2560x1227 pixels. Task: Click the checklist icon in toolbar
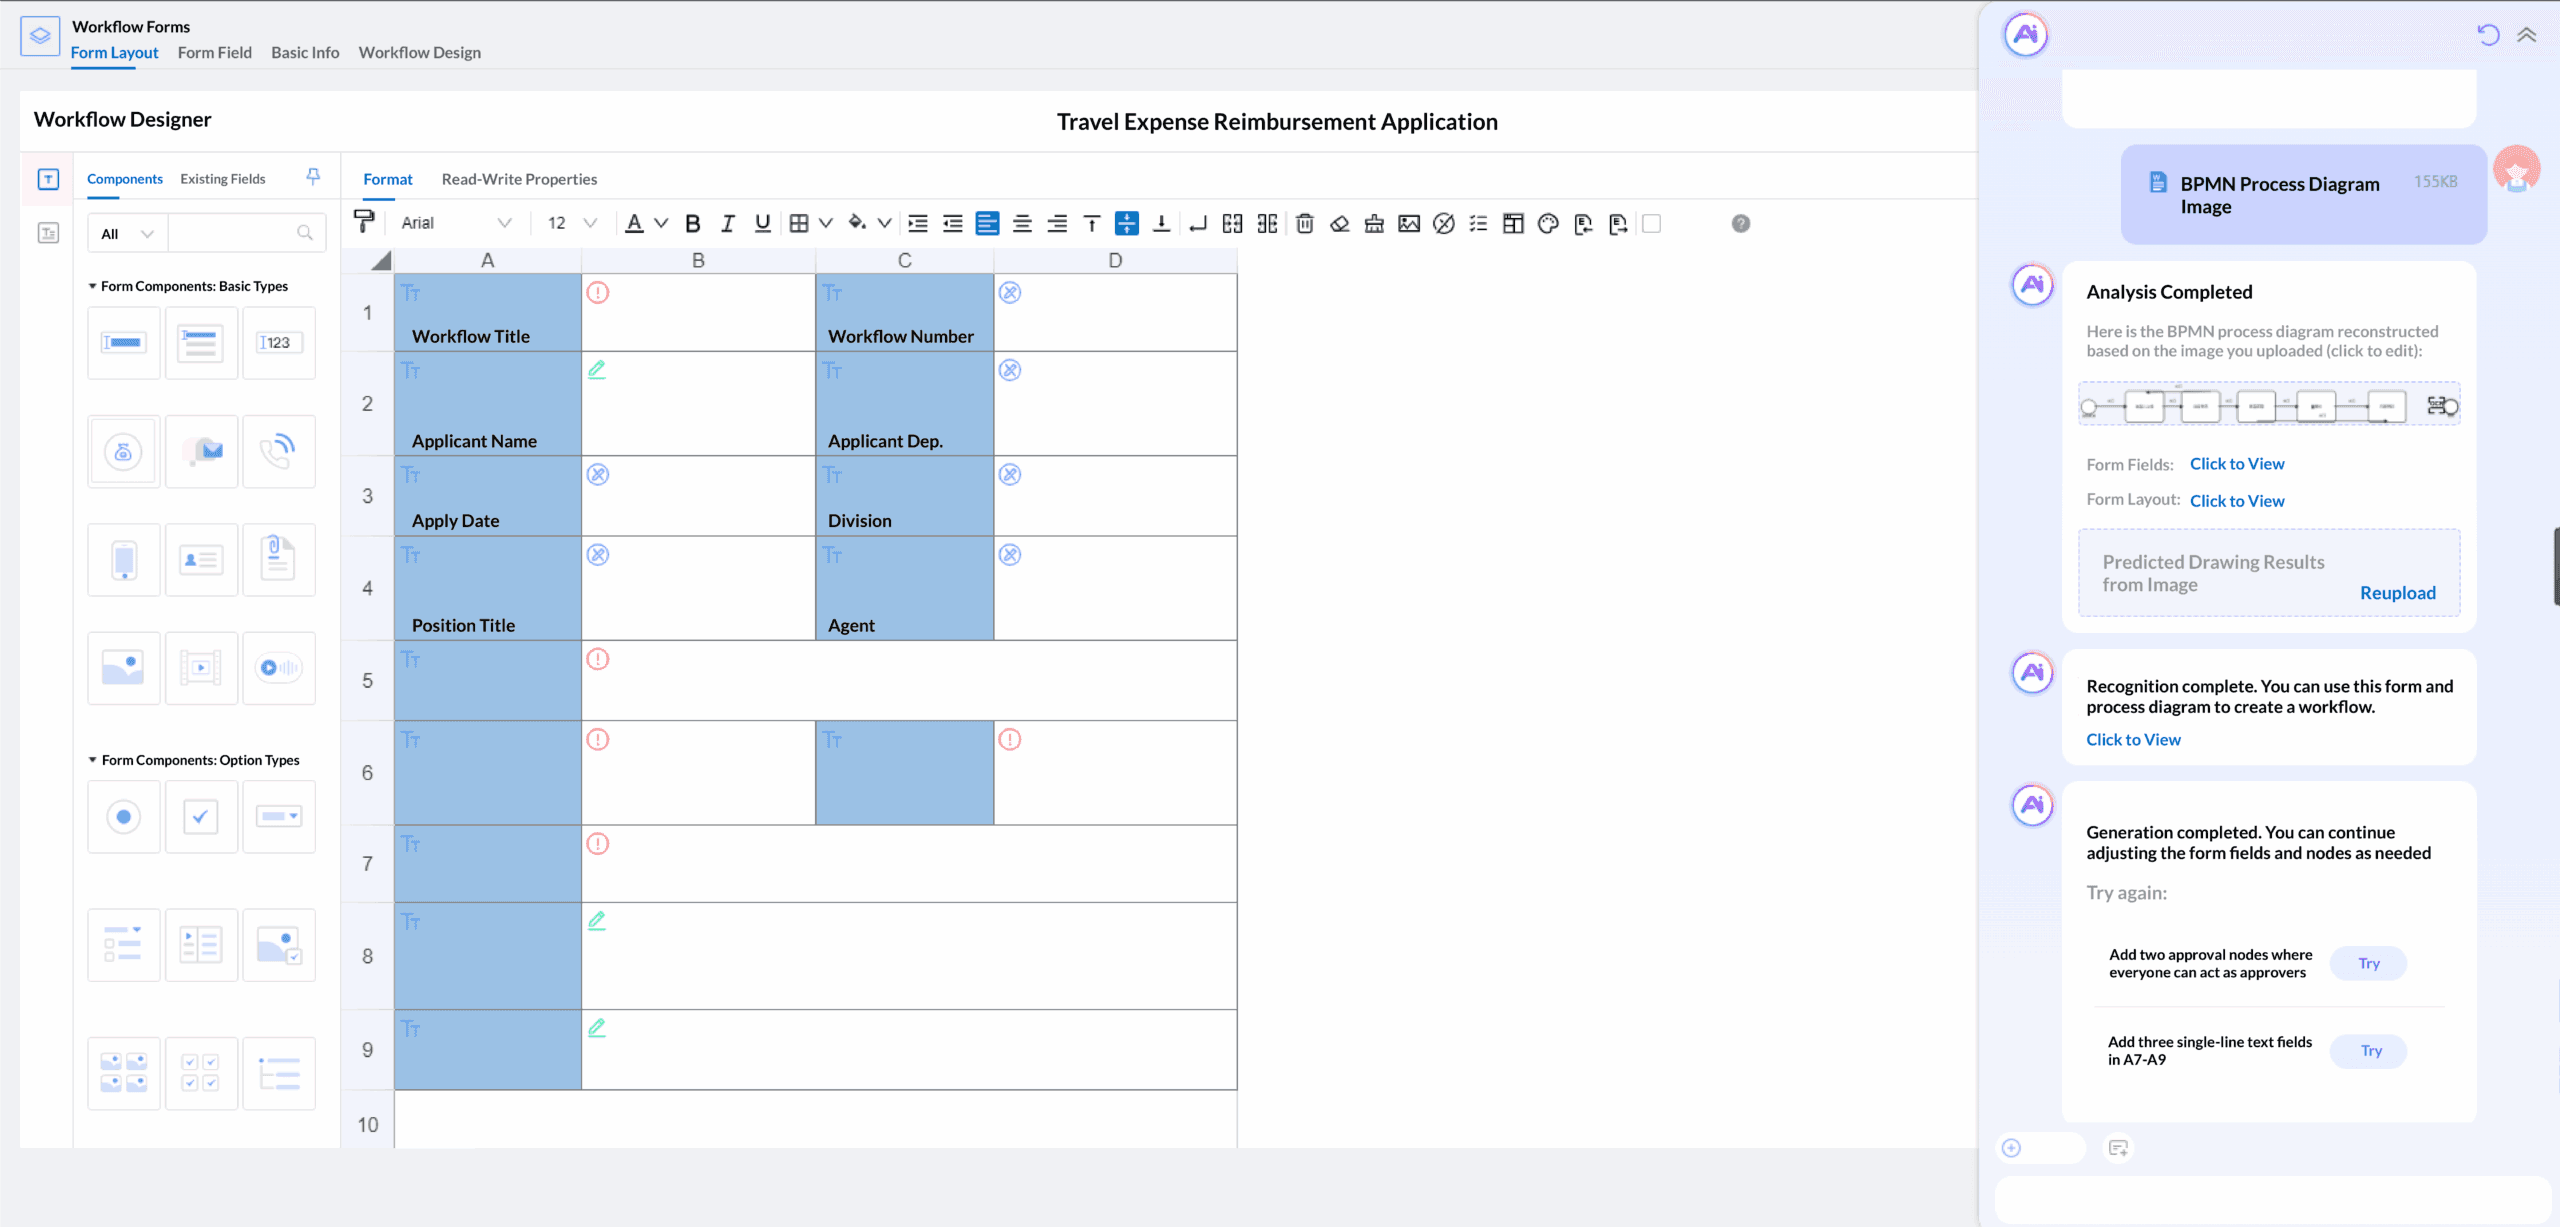tap(1478, 223)
